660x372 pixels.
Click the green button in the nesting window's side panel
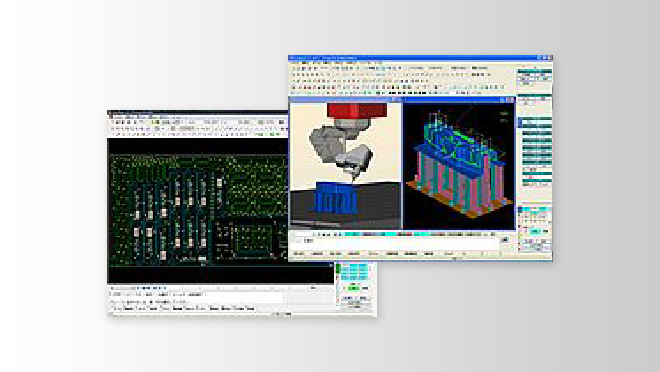pos(354,288)
